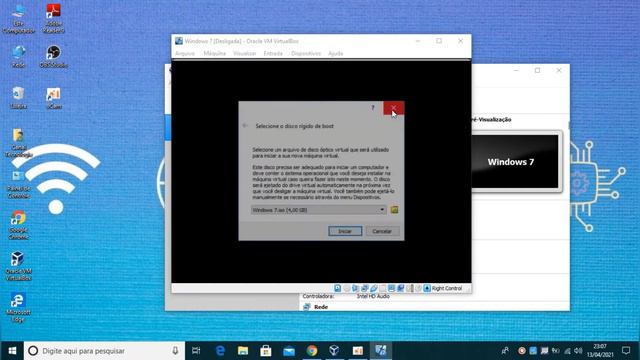This screenshot has width=640, height=360.
Task: Open the Lixeira recycle bin icon
Action: pyautogui.click(x=18, y=98)
